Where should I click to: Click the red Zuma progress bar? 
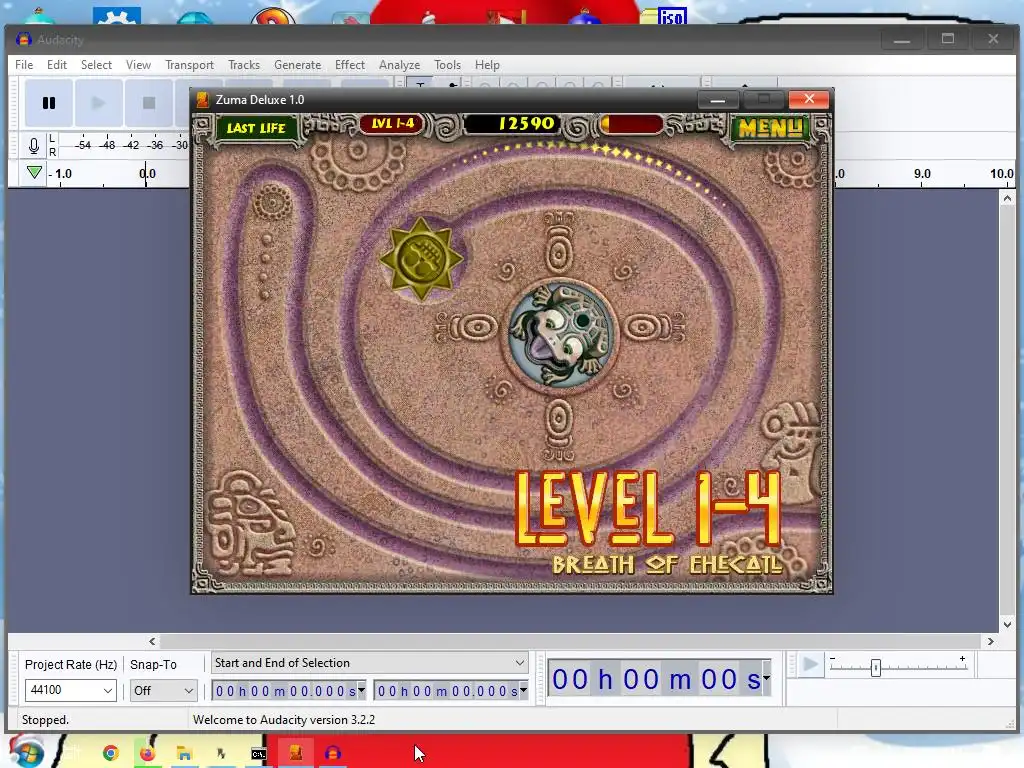click(x=632, y=123)
